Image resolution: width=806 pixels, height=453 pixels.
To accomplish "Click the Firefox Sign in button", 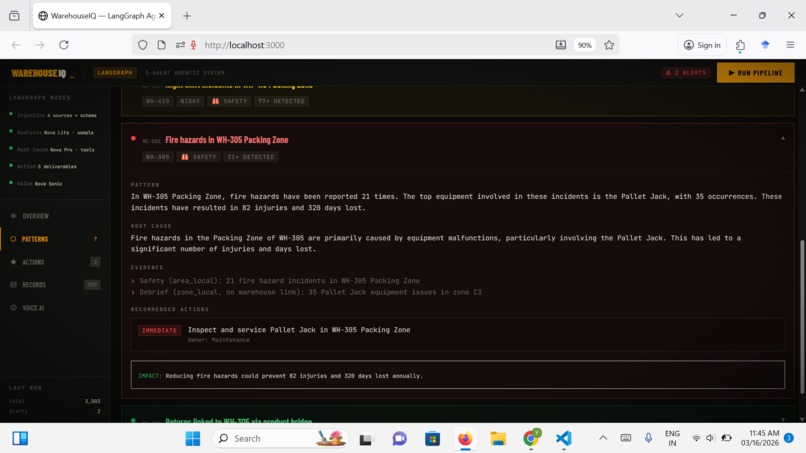I will [702, 45].
